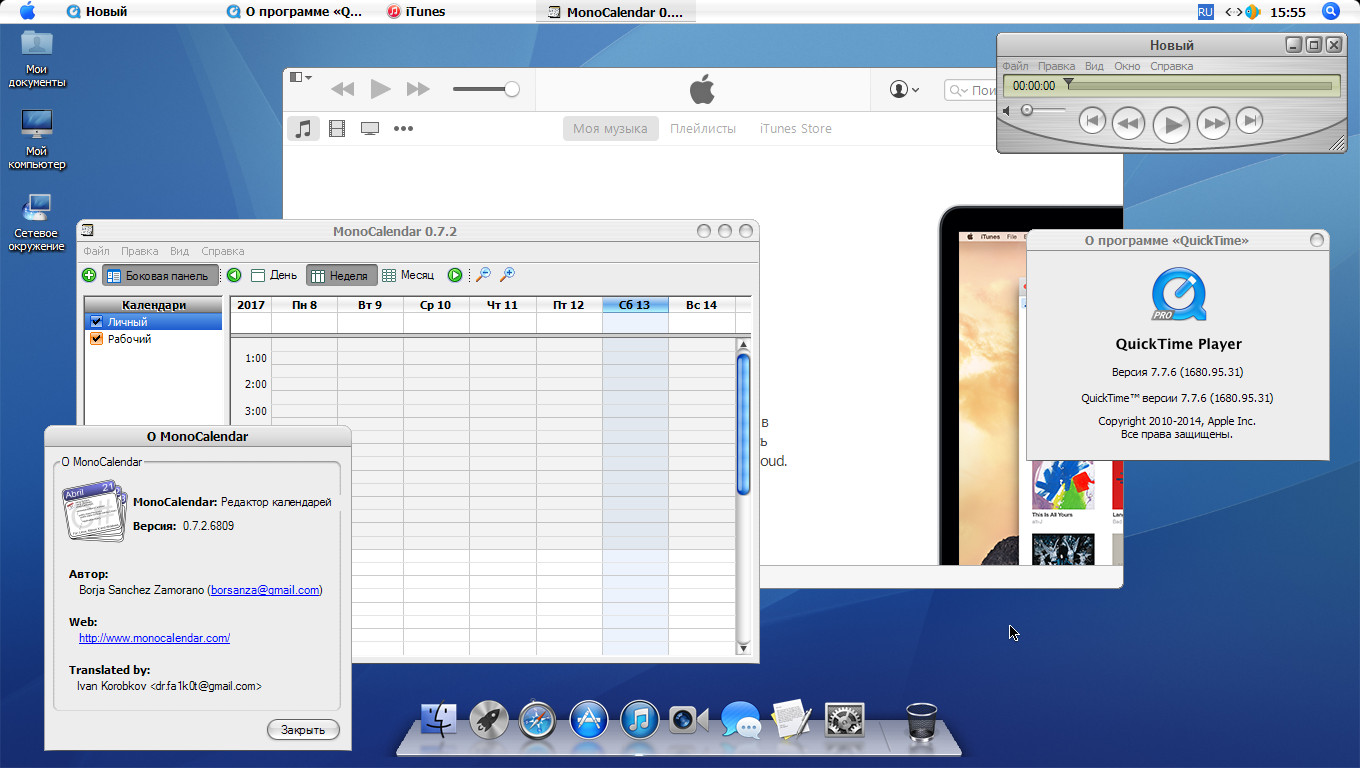Click the zoom in magnifier in MonoCalendar
The height and width of the screenshot is (768, 1360).
coord(507,275)
